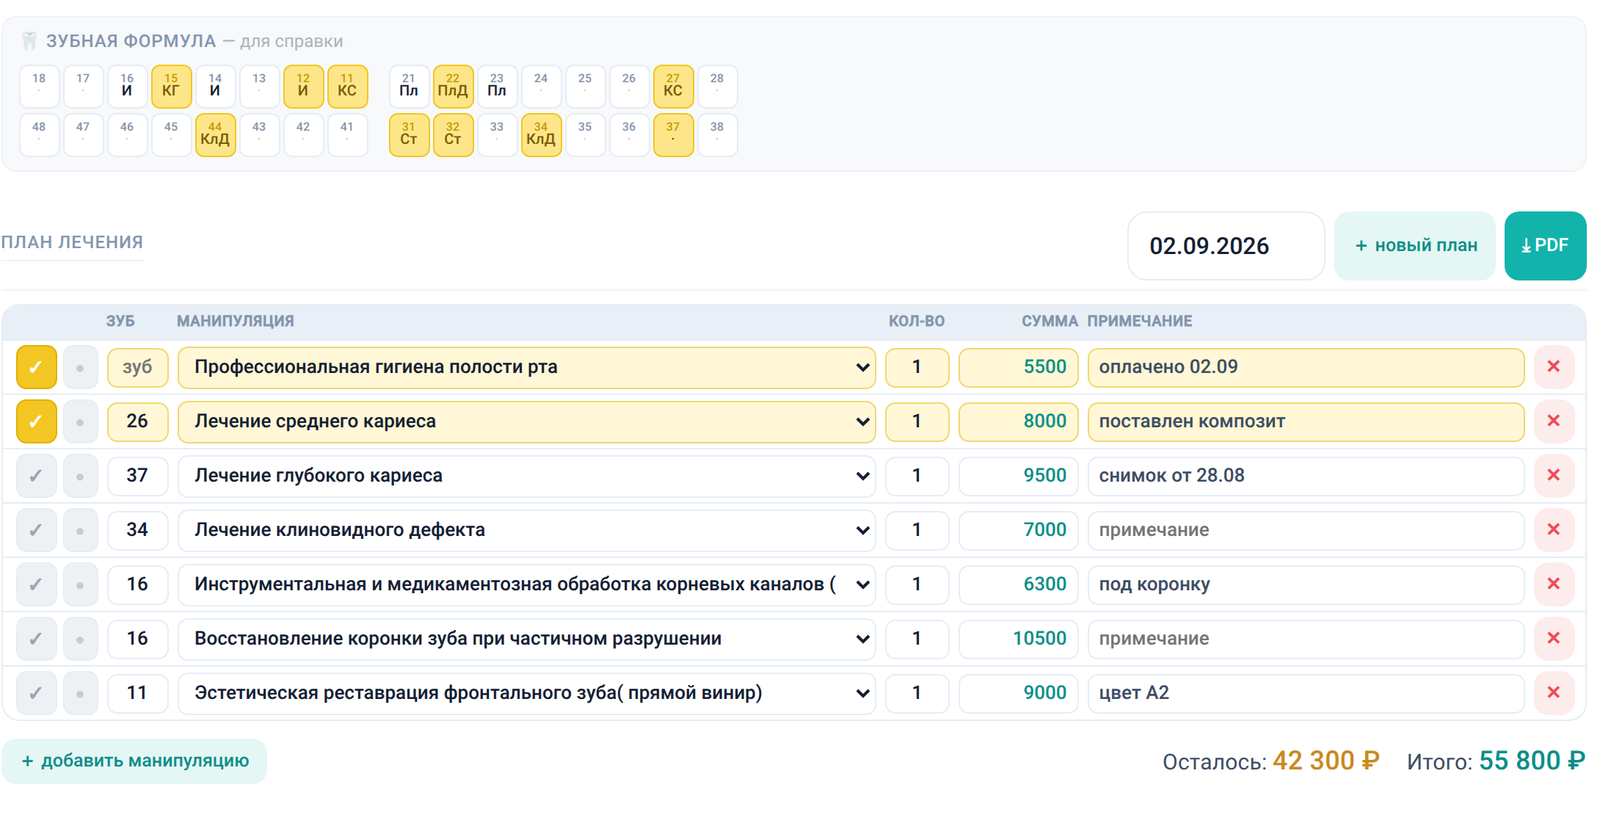This screenshot has height=837, width=1600.
Task: Select tooth 44 КлД in dental formula
Action: point(215,135)
